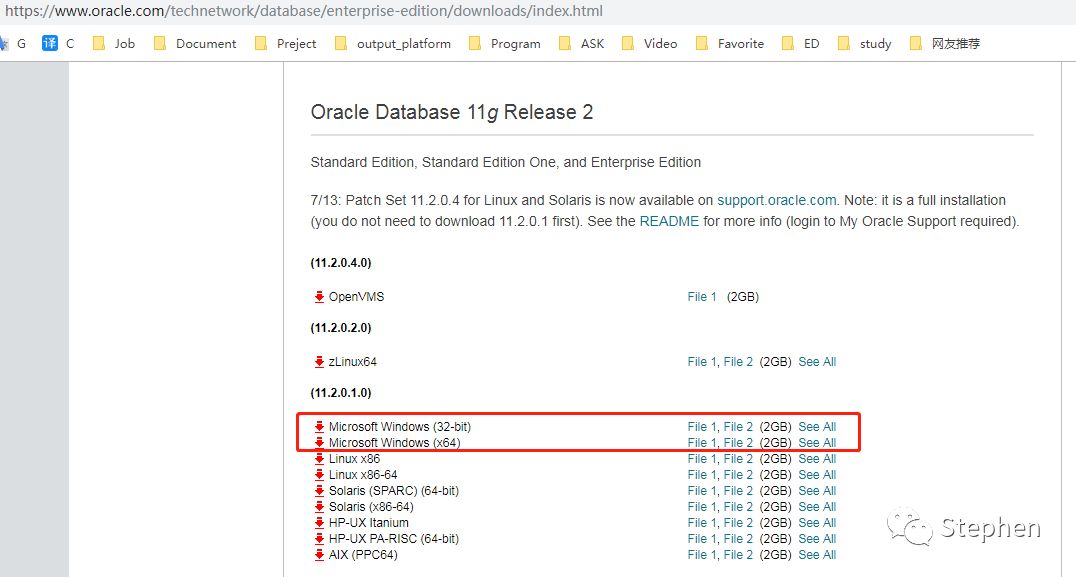Click the Oracle Database 11g Release 2 heading
The width and height of the screenshot is (1076, 577).
click(x=452, y=113)
